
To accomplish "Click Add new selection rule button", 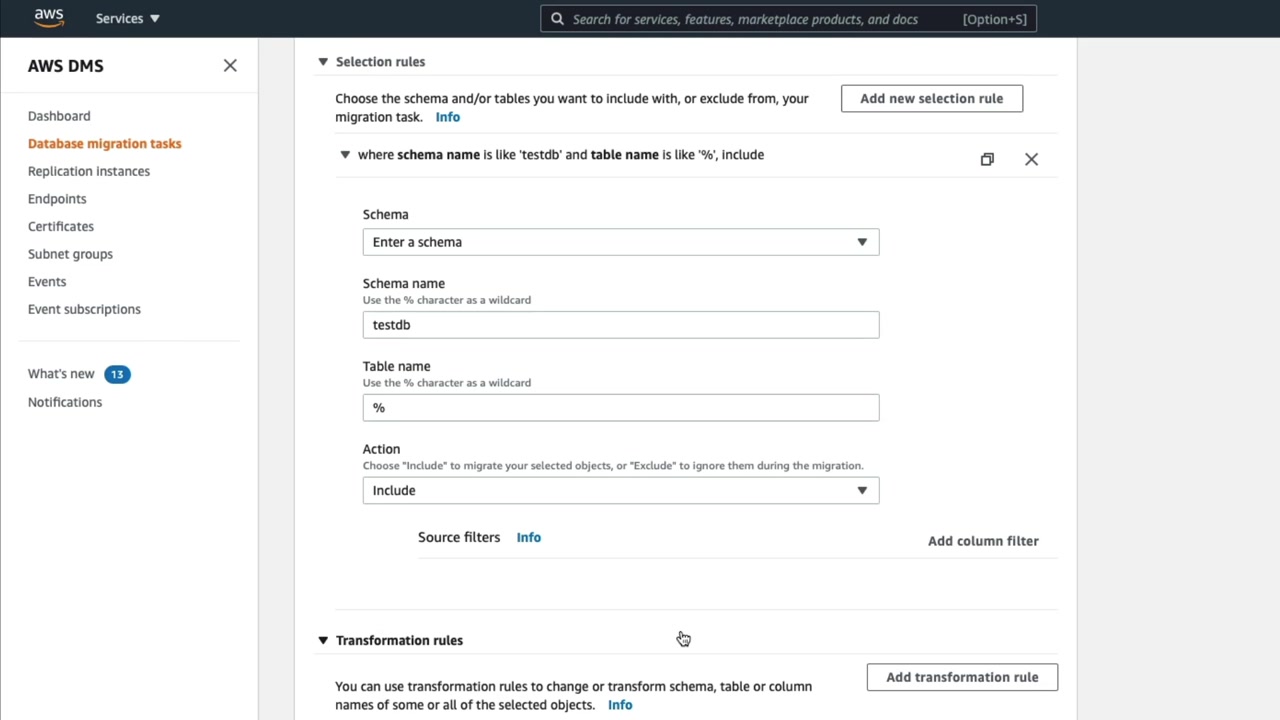I will click(931, 98).
